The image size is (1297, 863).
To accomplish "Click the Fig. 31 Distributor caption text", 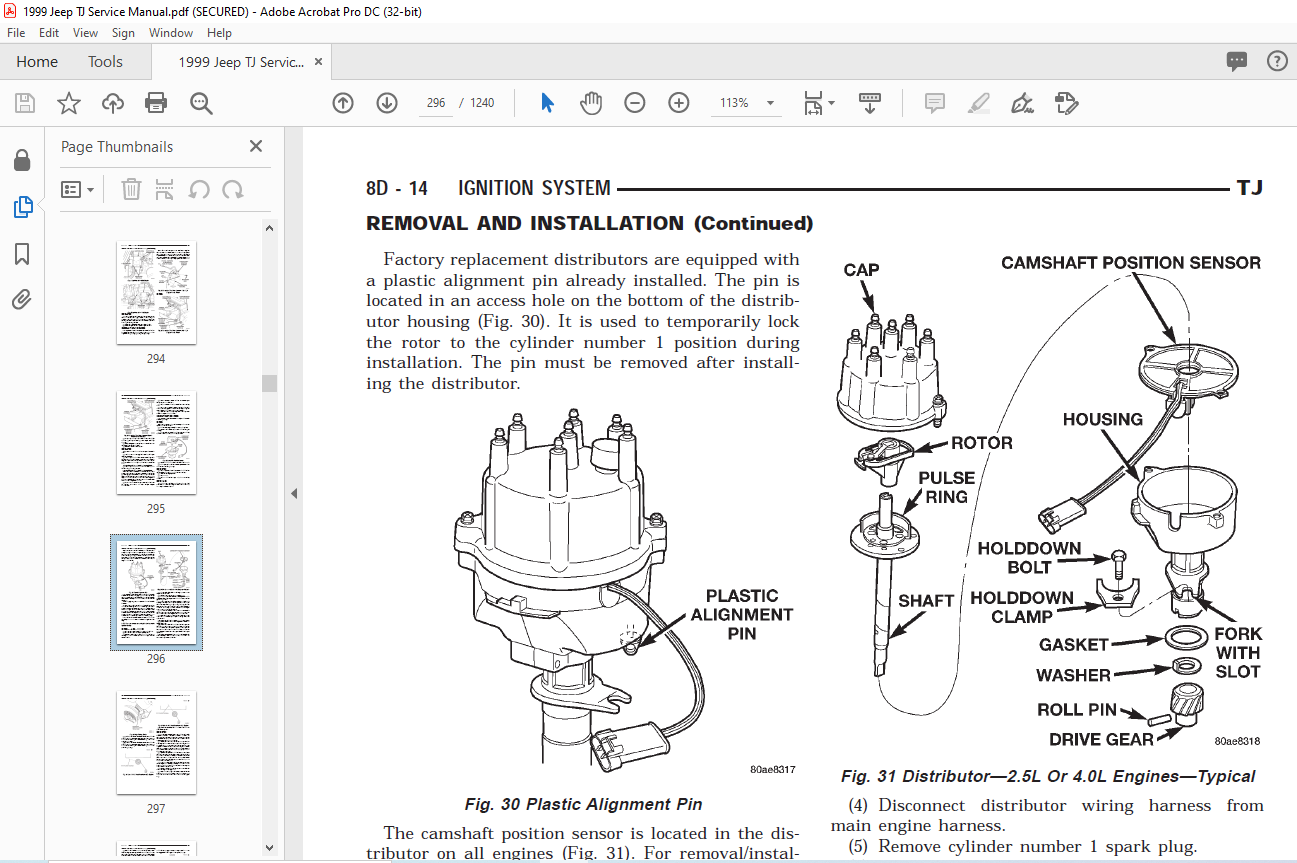I will point(1048,776).
